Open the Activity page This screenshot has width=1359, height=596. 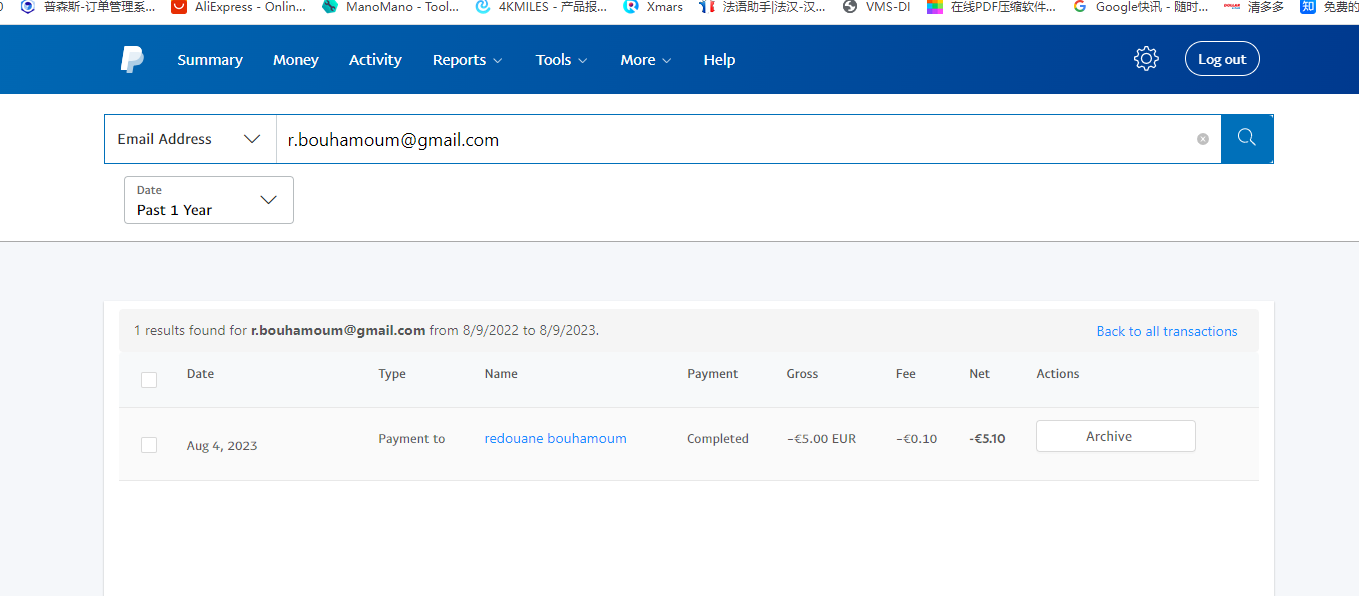(375, 60)
